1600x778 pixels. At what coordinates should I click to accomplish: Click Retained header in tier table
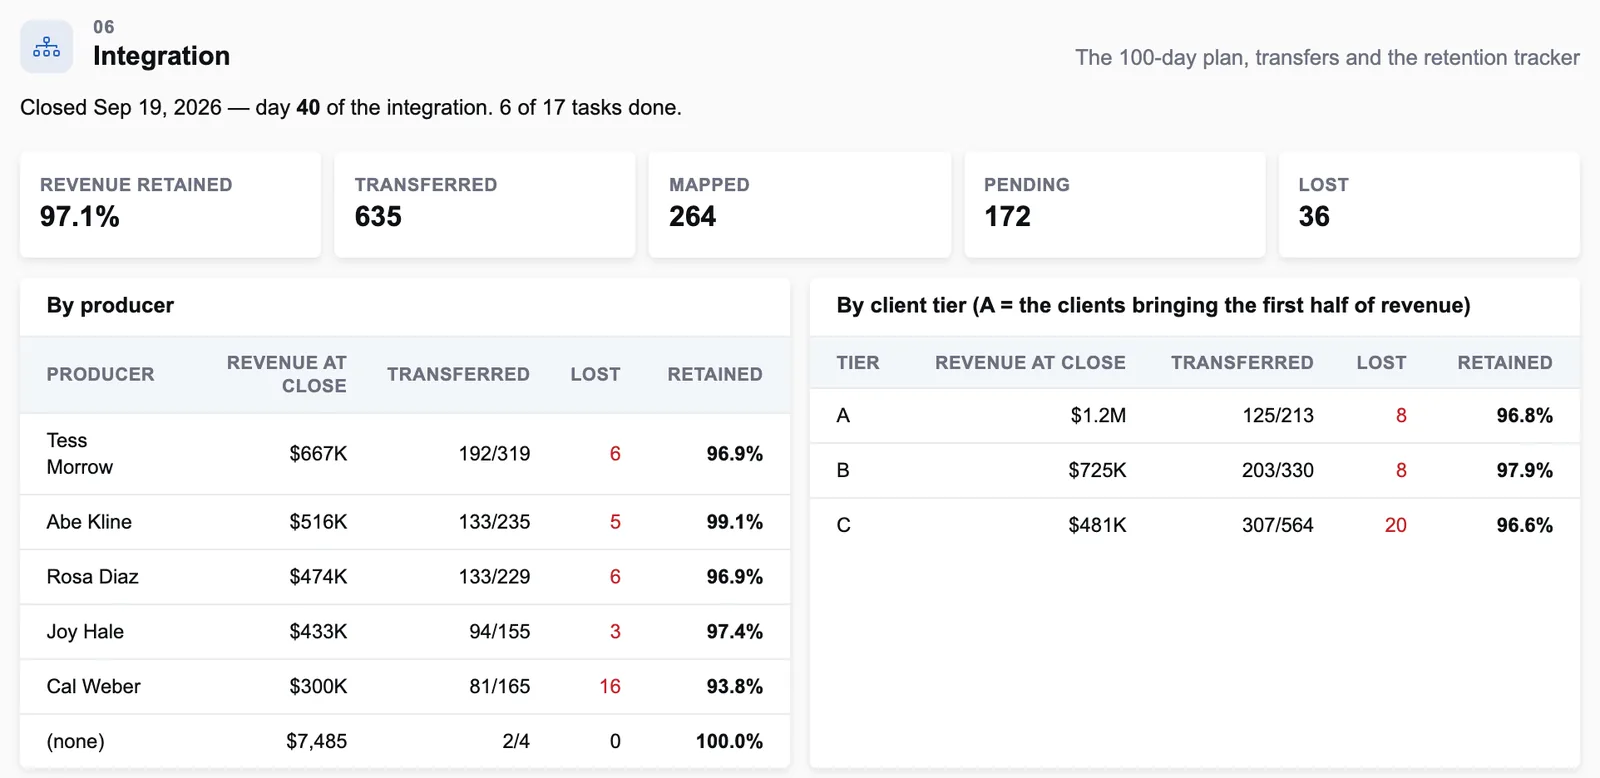click(x=1505, y=363)
